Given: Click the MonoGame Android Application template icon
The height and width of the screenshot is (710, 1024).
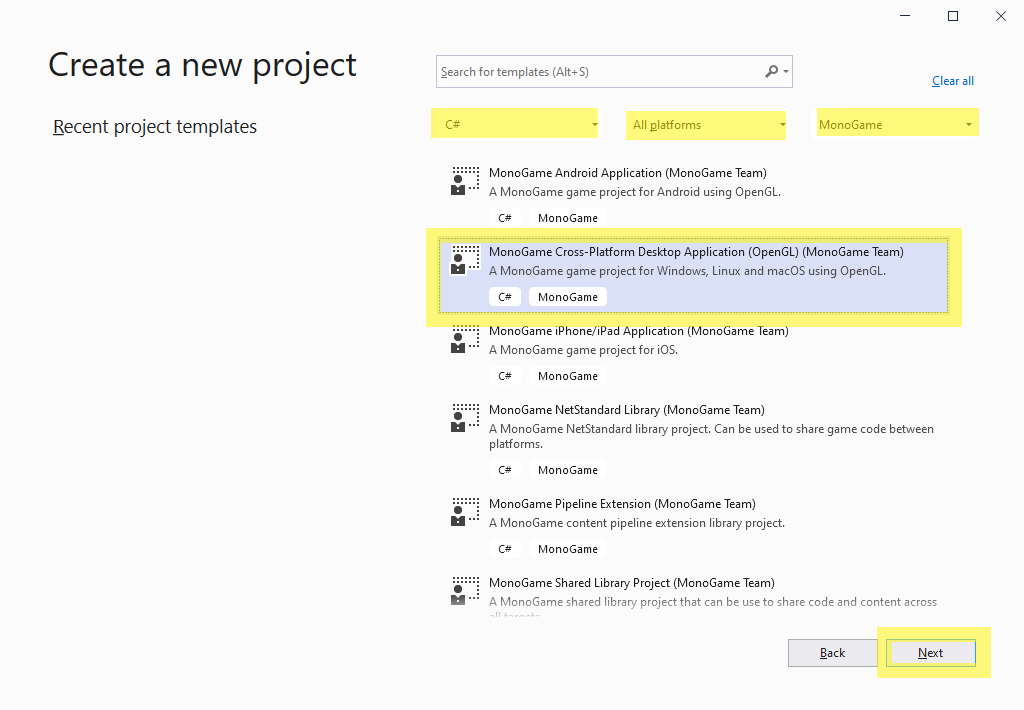Looking at the screenshot, I should click(464, 181).
